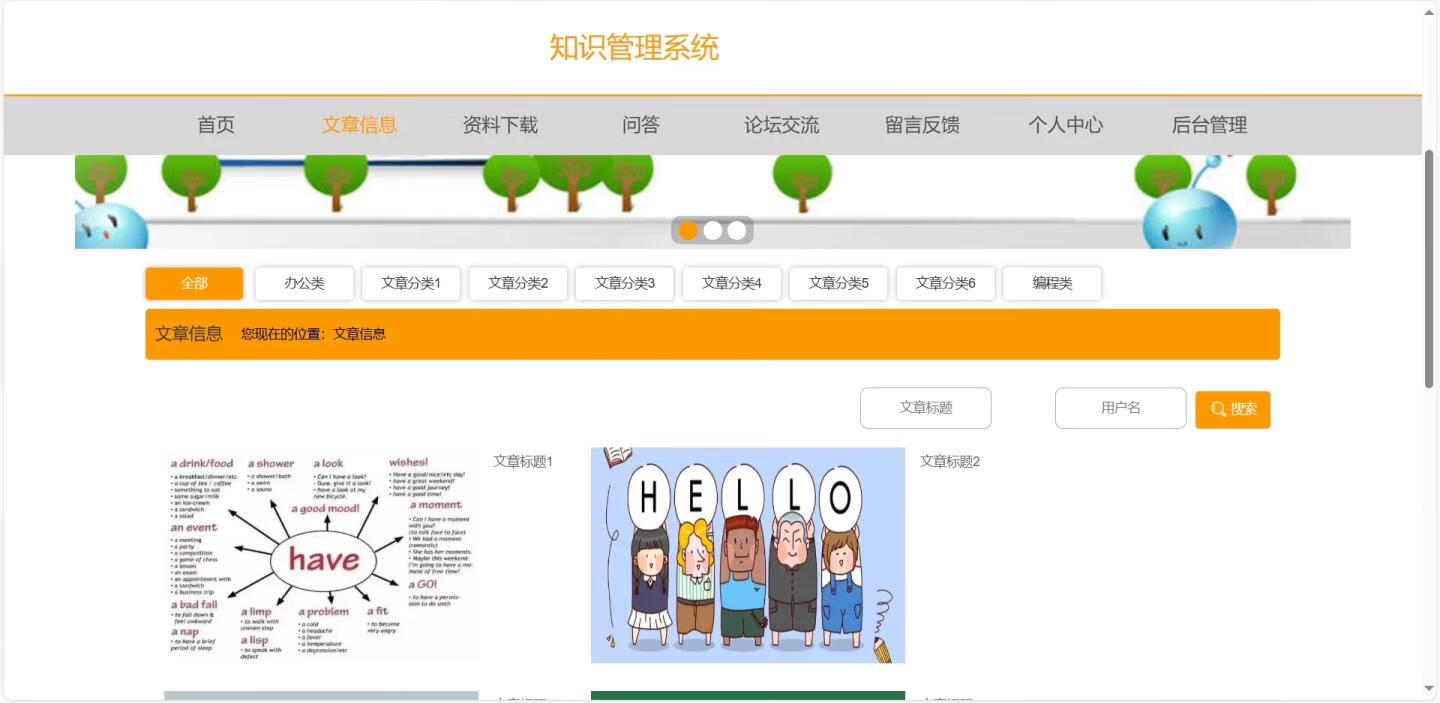Go to 资料下载 in the navigation bar
The width and height of the screenshot is (1440, 703).
(x=500, y=125)
